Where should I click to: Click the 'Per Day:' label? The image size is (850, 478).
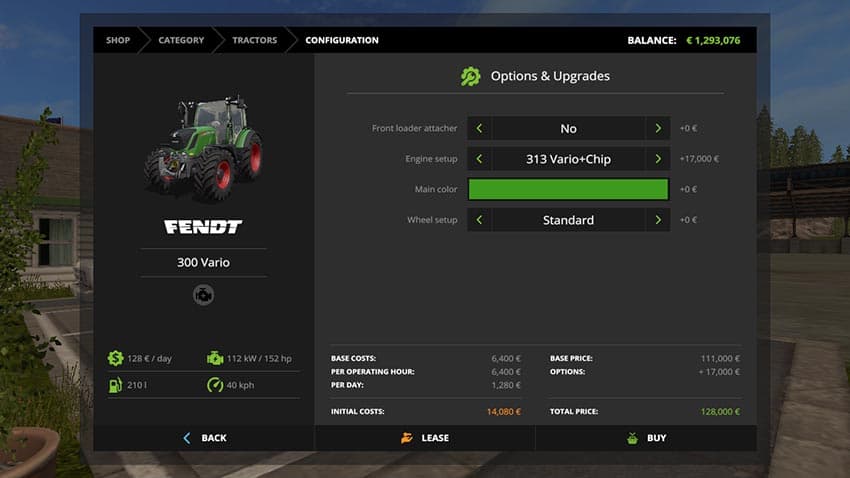pyautogui.click(x=347, y=385)
